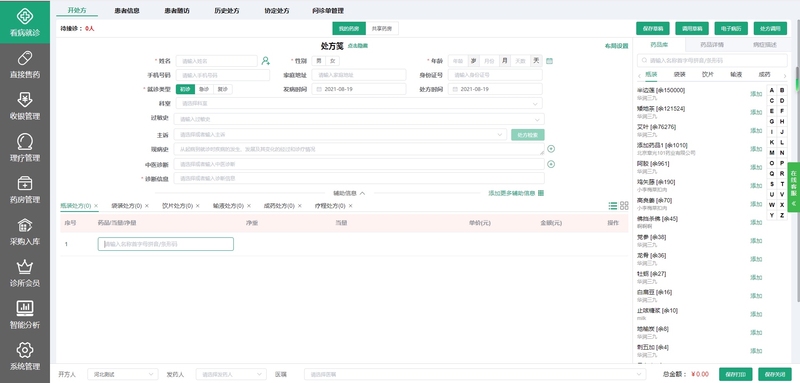Click the grid icon beside 添加更多辅助信息
800x383 pixels.
click(x=541, y=193)
